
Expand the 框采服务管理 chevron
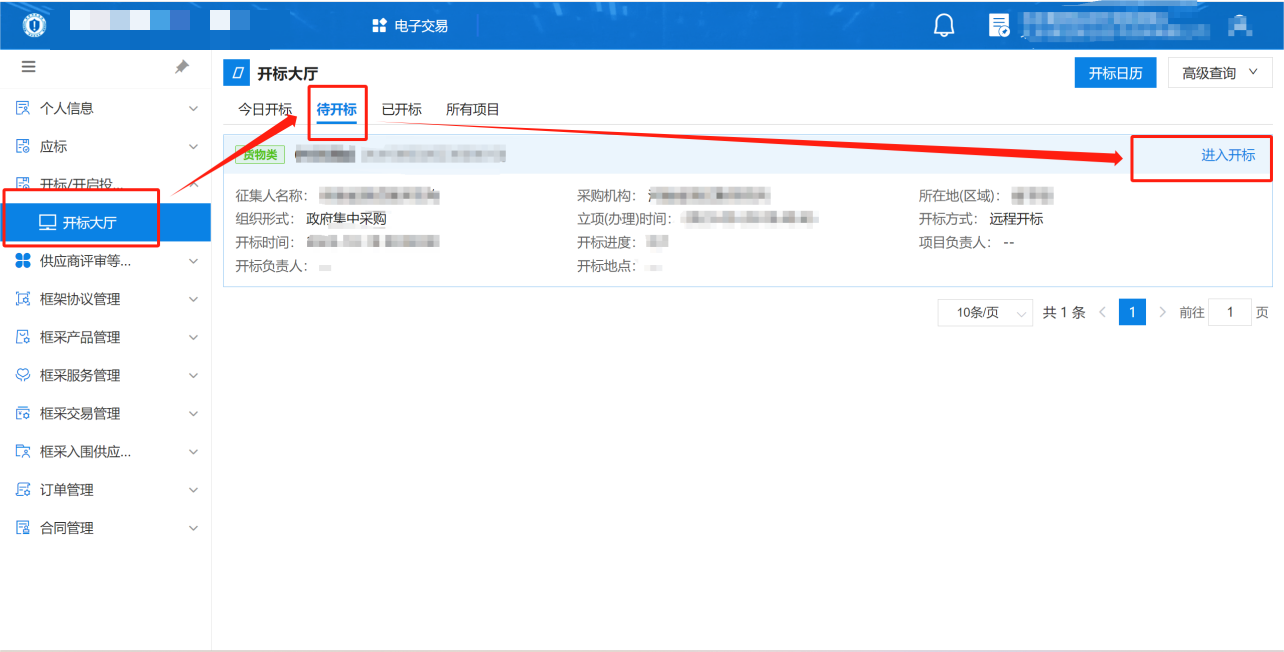(x=193, y=375)
